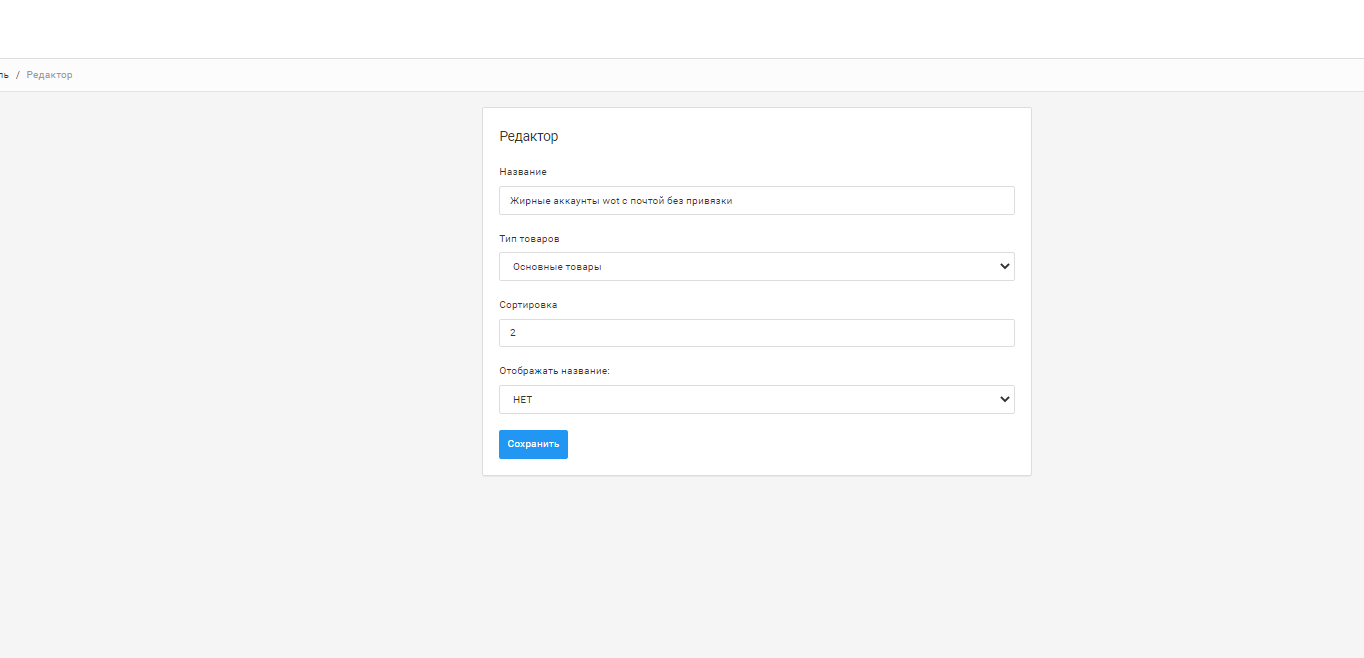Focus the Сортировка input field
Image resolution: width=1364 pixels, height=658 pixels.
756,333
